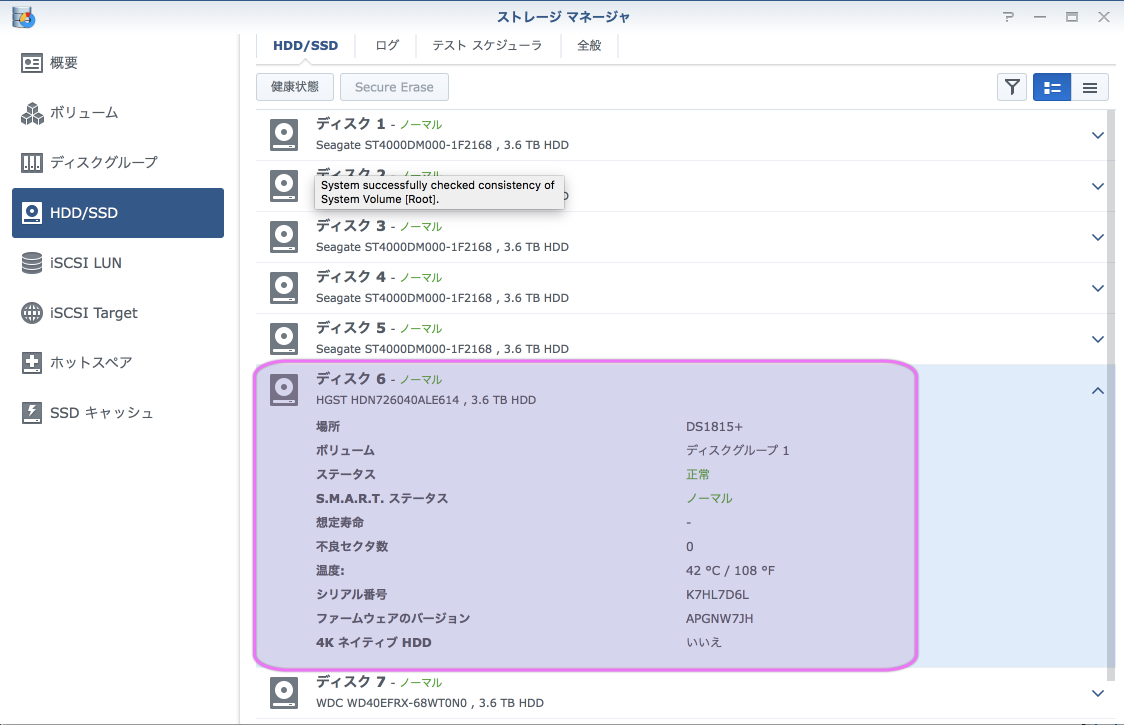The width and height of the screenshot is (1124, 725).
Task: Select the ボリューム cubes icon in sidebar
Action: [32, 113]
